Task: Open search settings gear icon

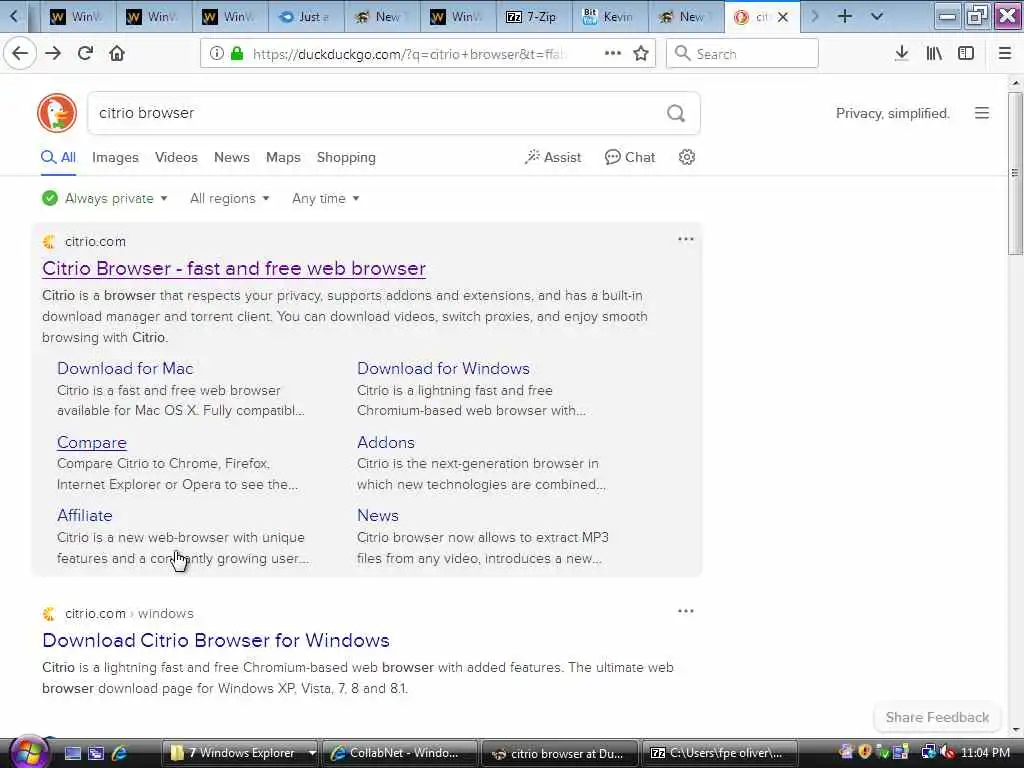Action: 686,157
